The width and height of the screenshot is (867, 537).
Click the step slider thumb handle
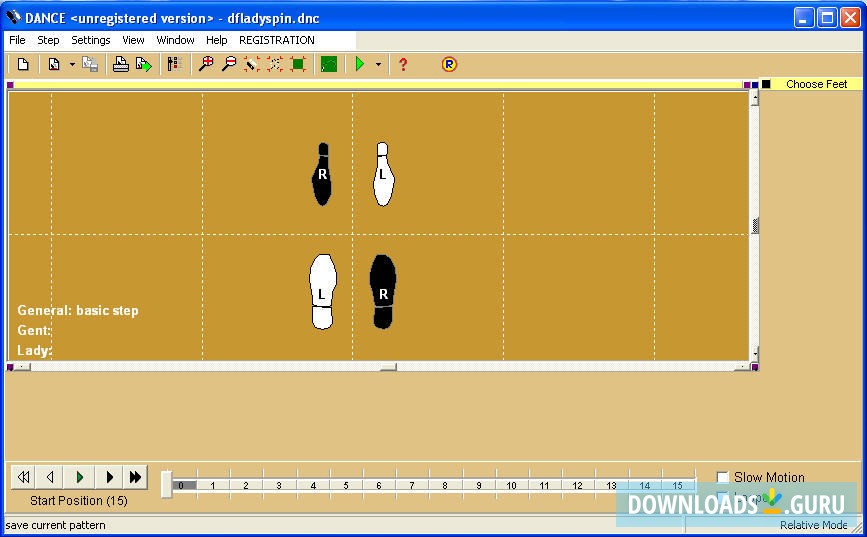coord(166,484)
